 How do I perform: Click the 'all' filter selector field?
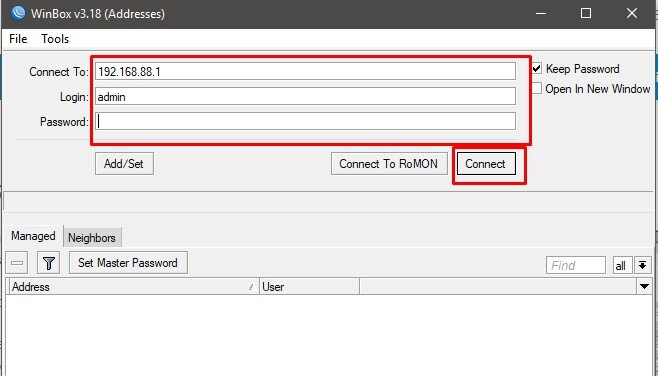point(622,265)
